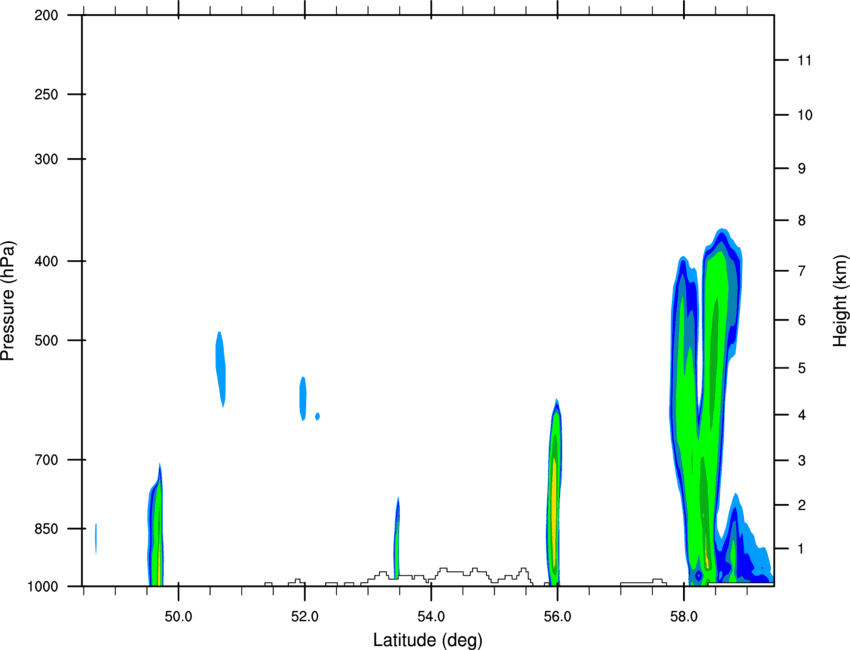Click the 5 km height label
The width and height of the screenshot is (850, 650).
[801, 368]
